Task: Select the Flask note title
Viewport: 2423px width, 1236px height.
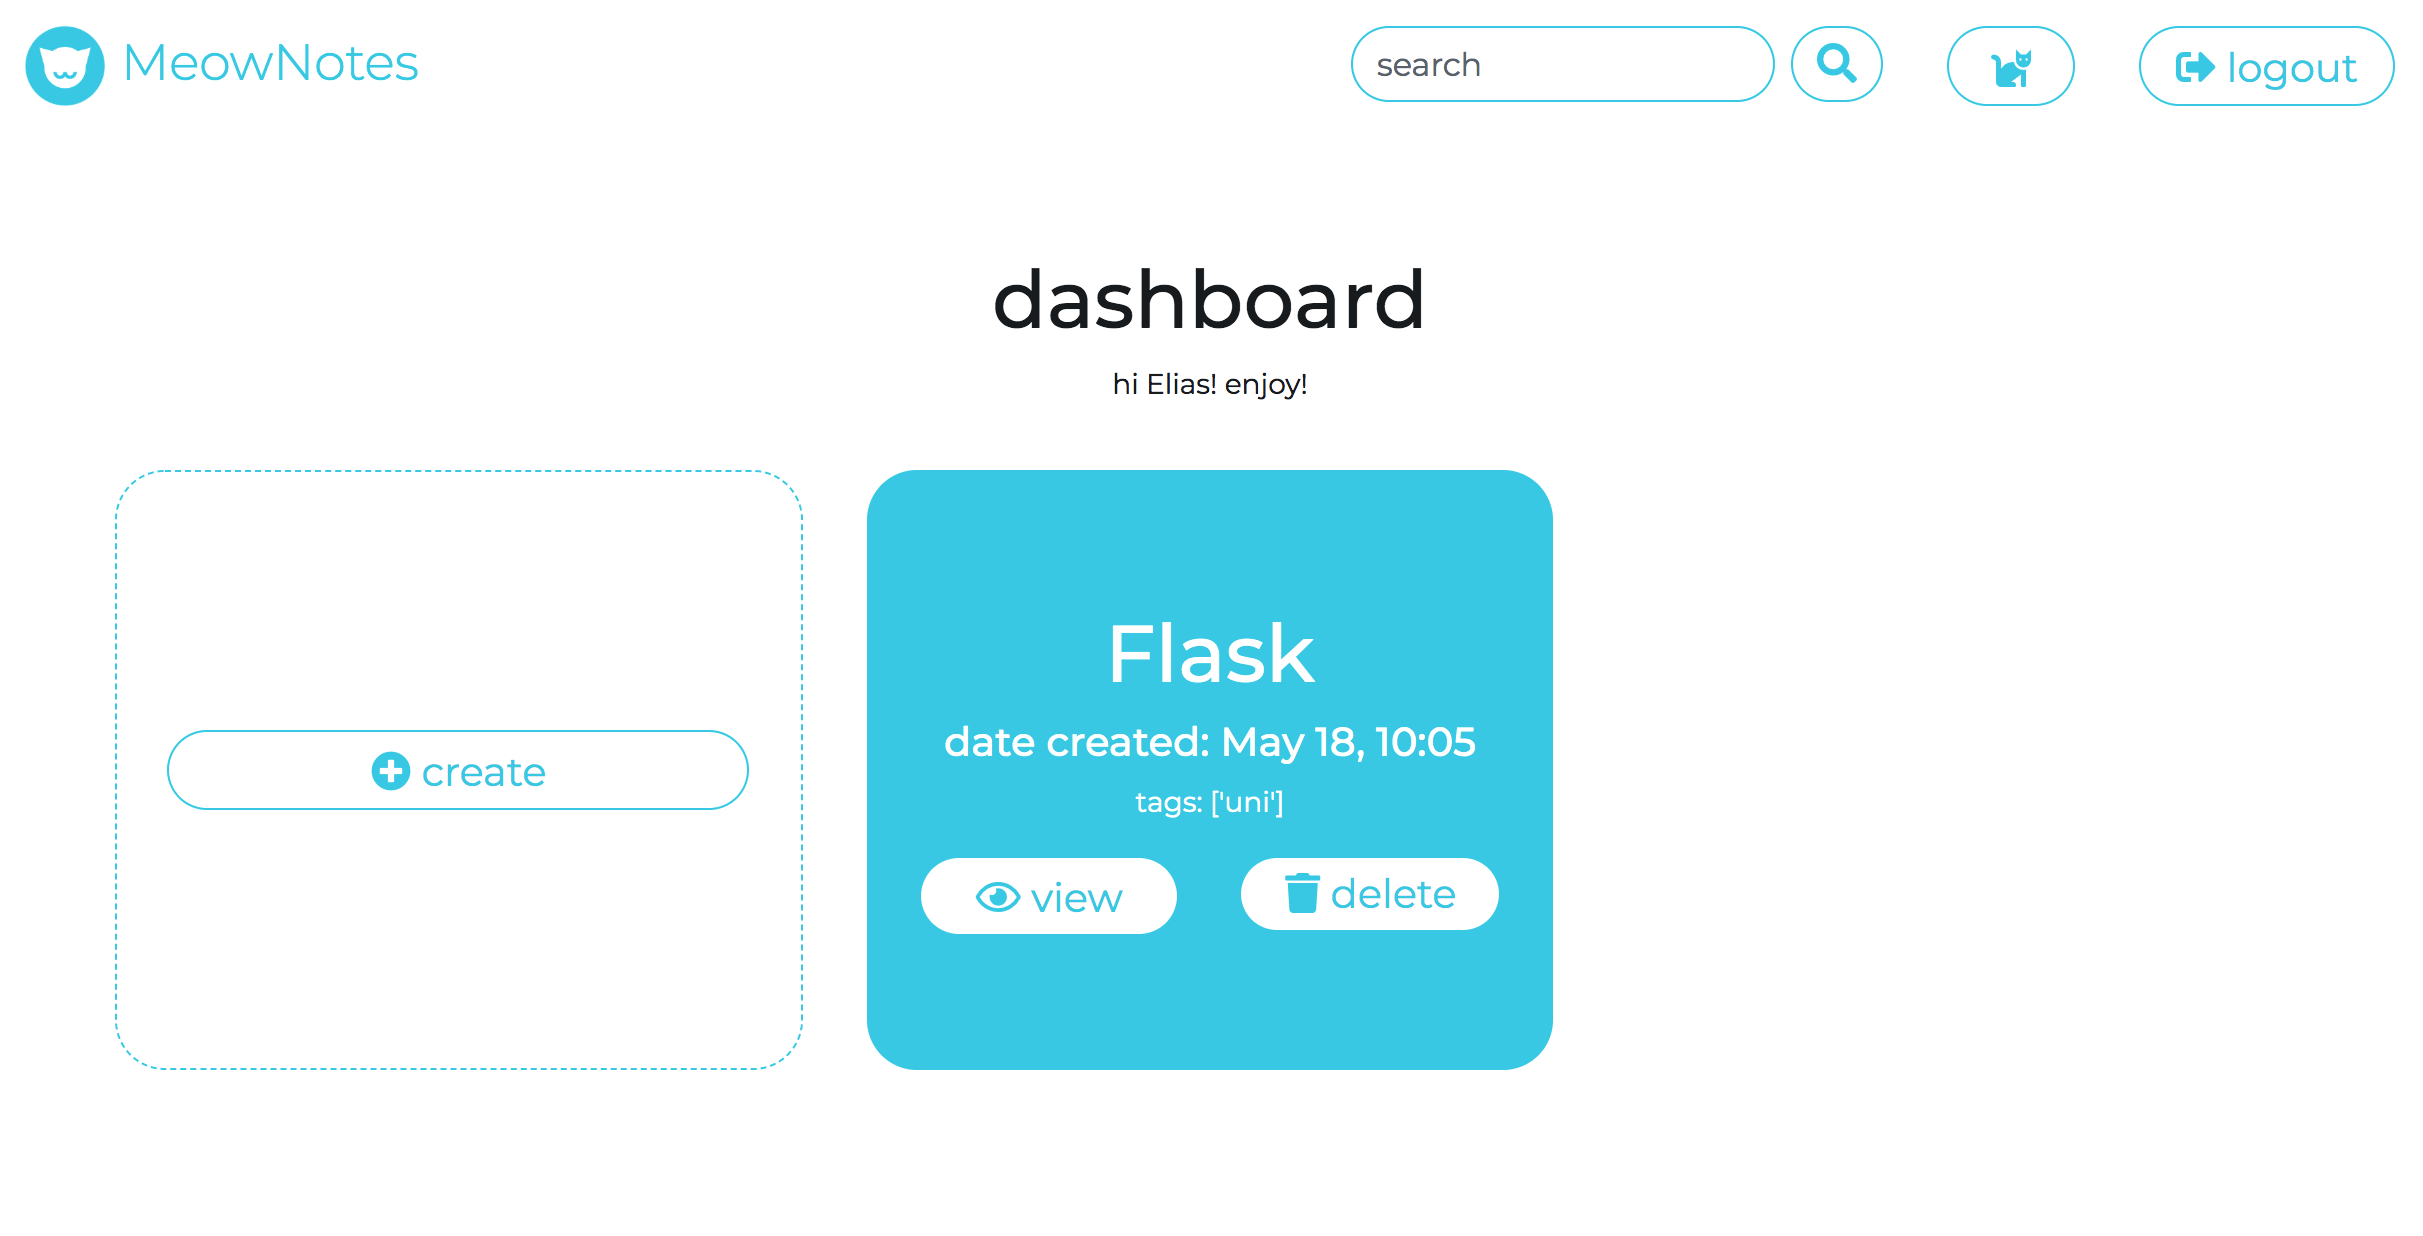Action: click(x=1210, y=654)
